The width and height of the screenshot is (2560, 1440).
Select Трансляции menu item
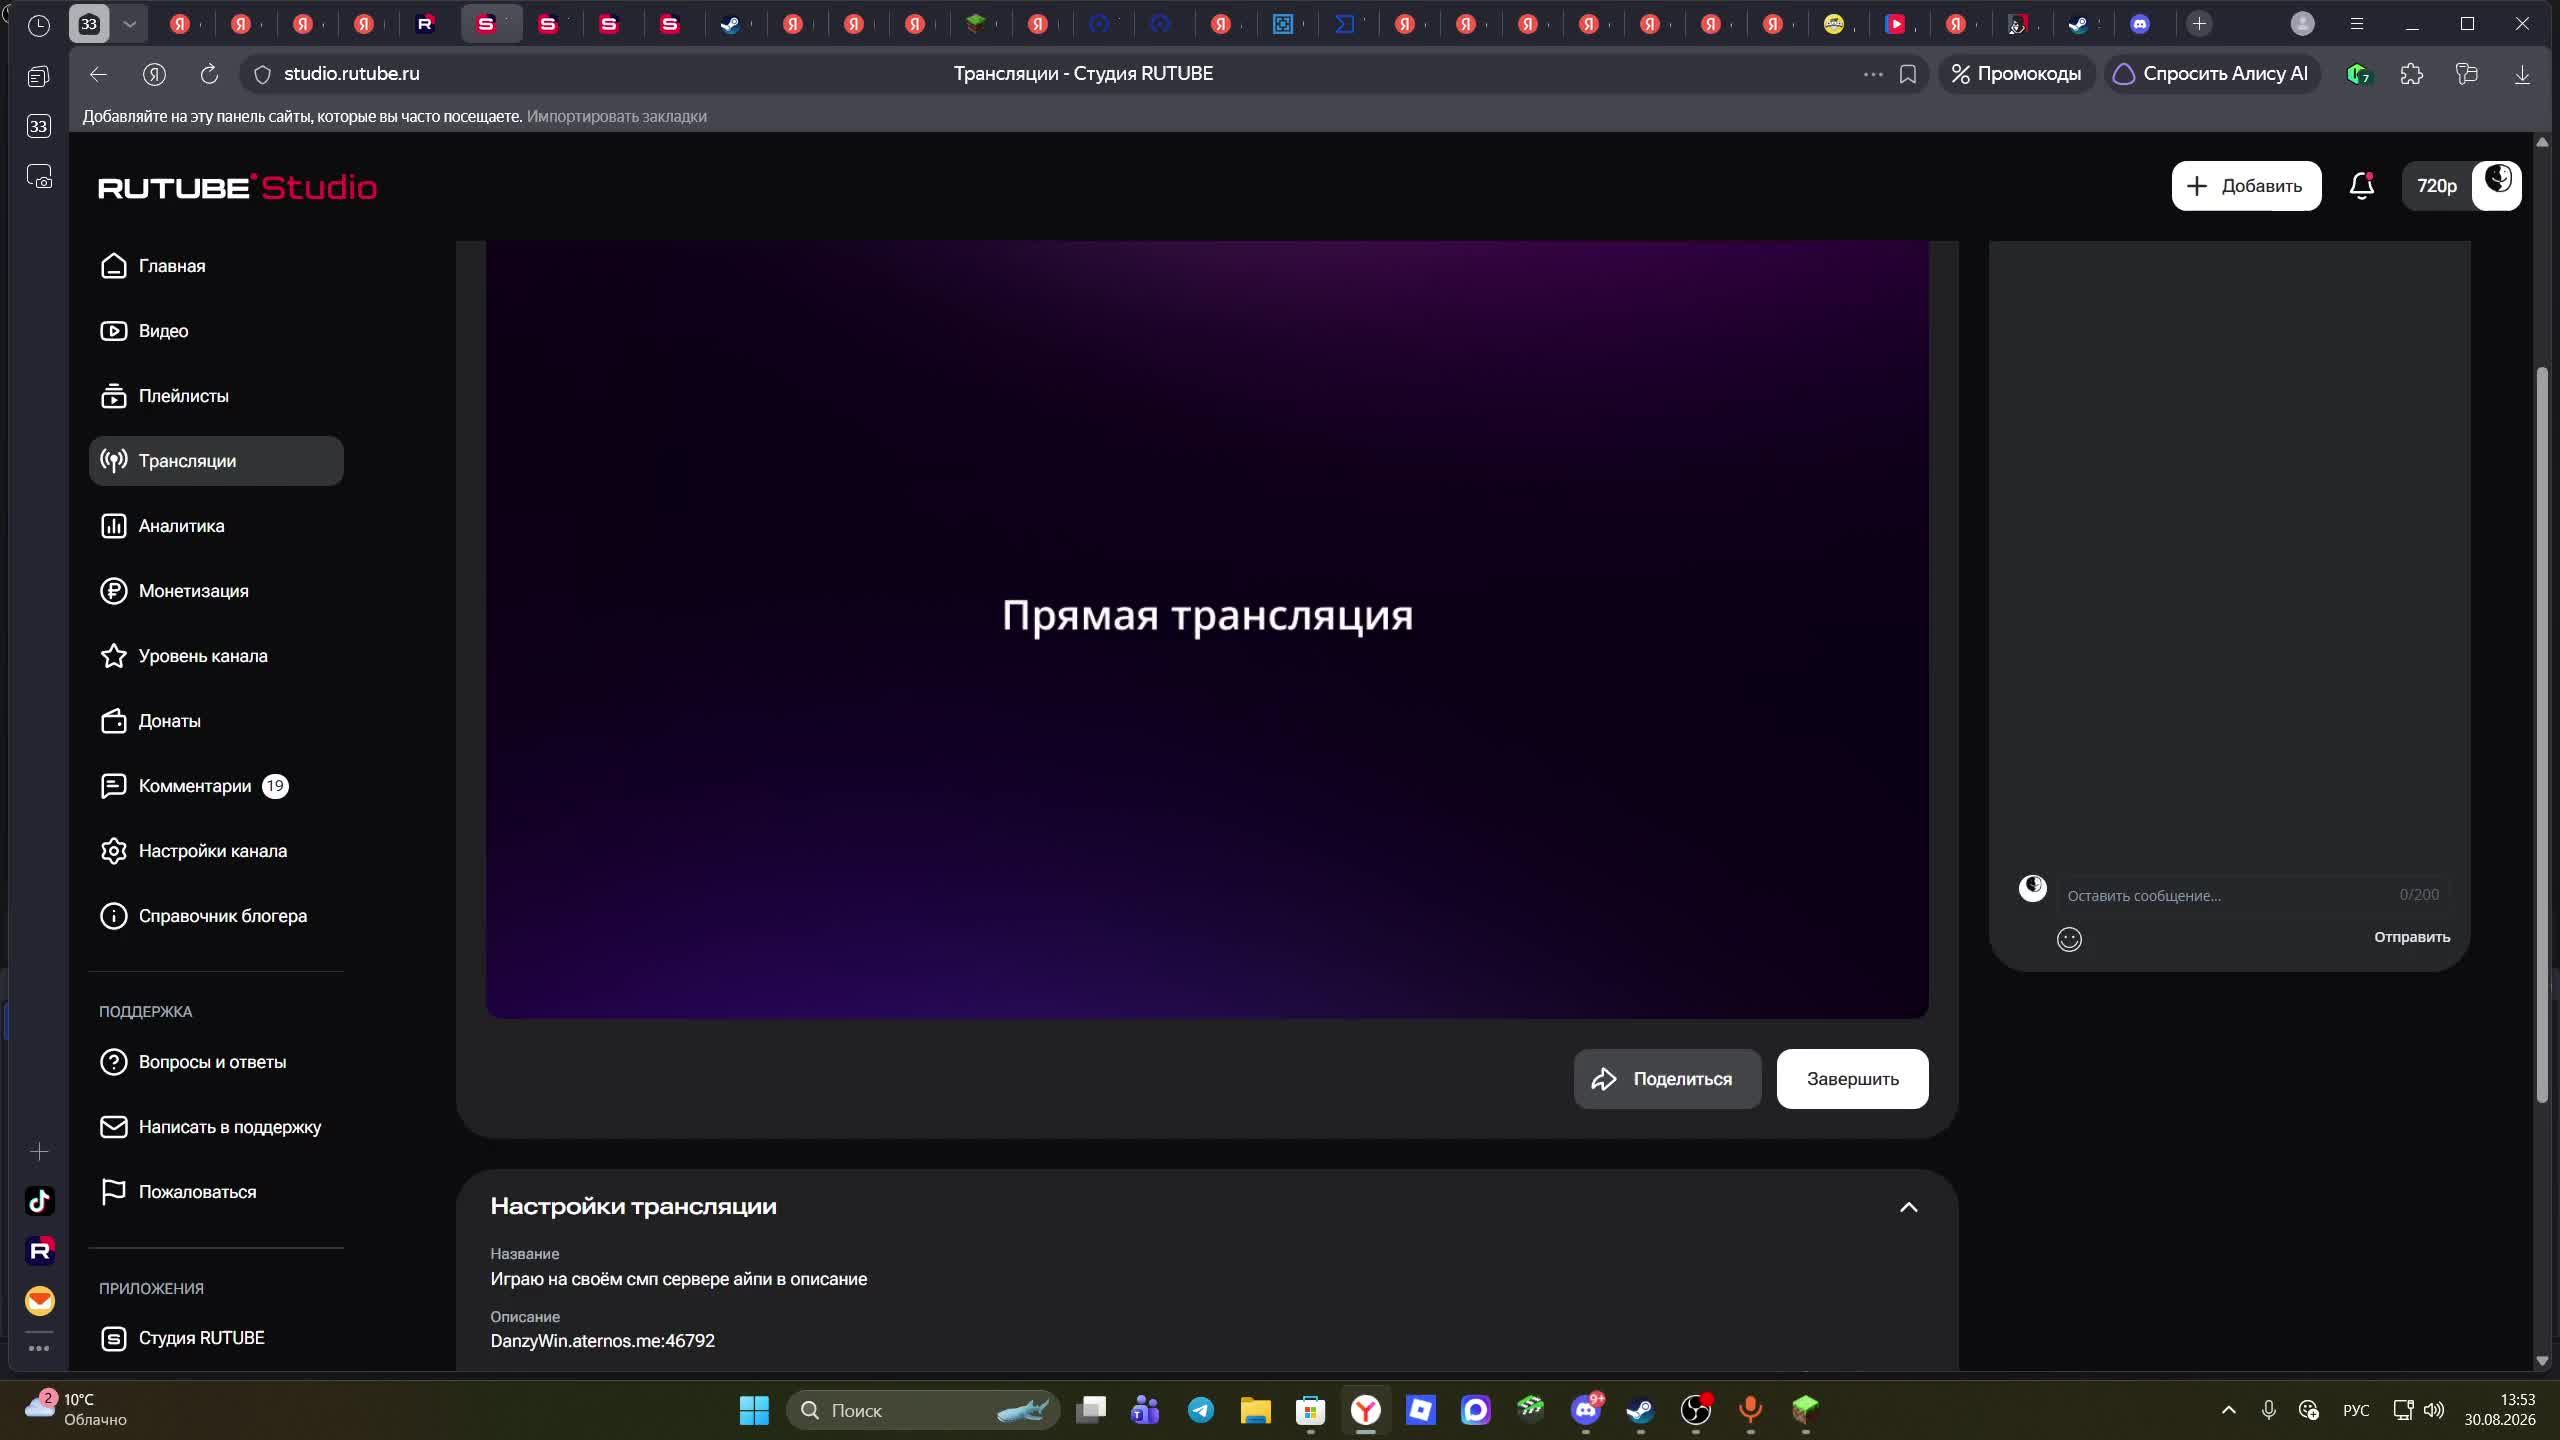point(216,461)
